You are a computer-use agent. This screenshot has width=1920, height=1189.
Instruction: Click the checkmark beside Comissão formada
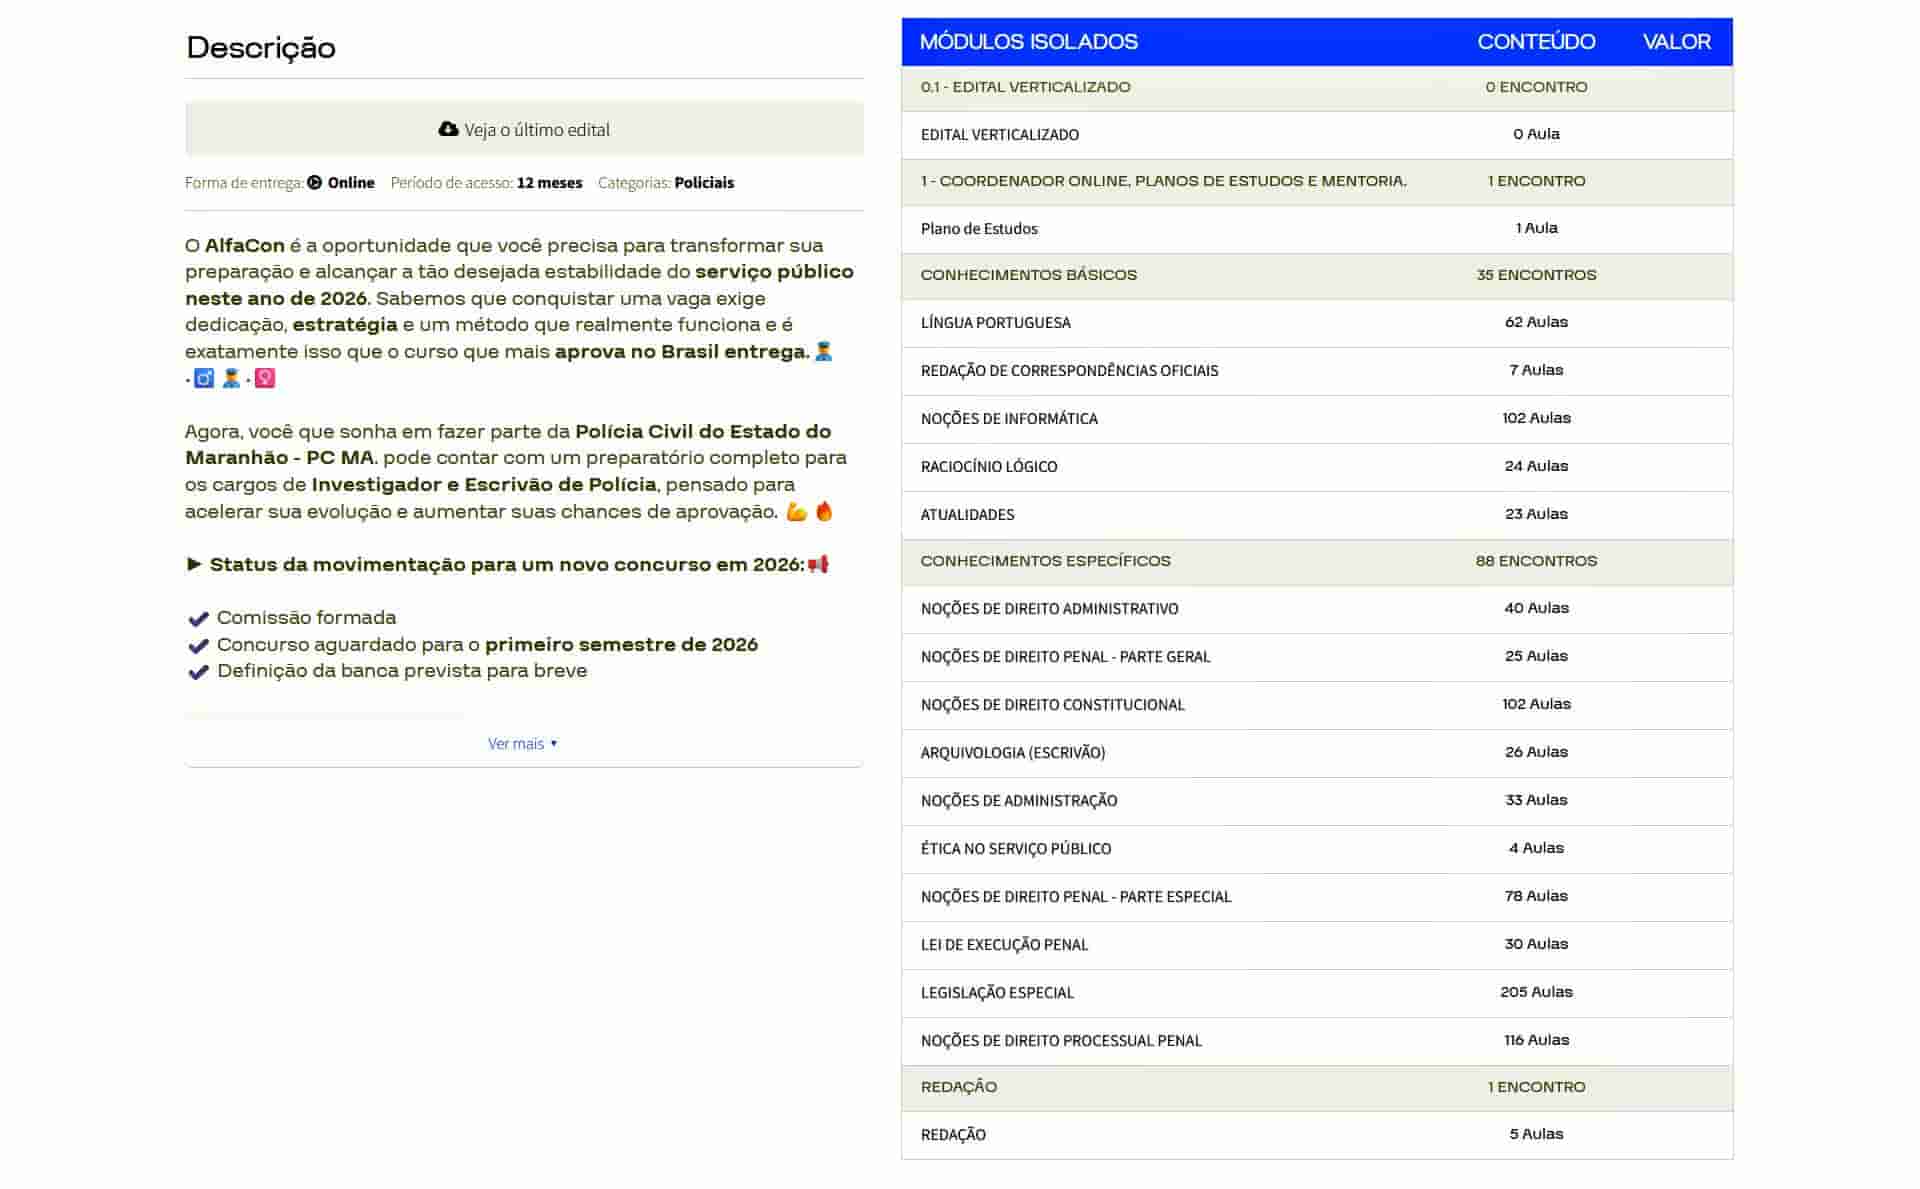coord(198,619)
